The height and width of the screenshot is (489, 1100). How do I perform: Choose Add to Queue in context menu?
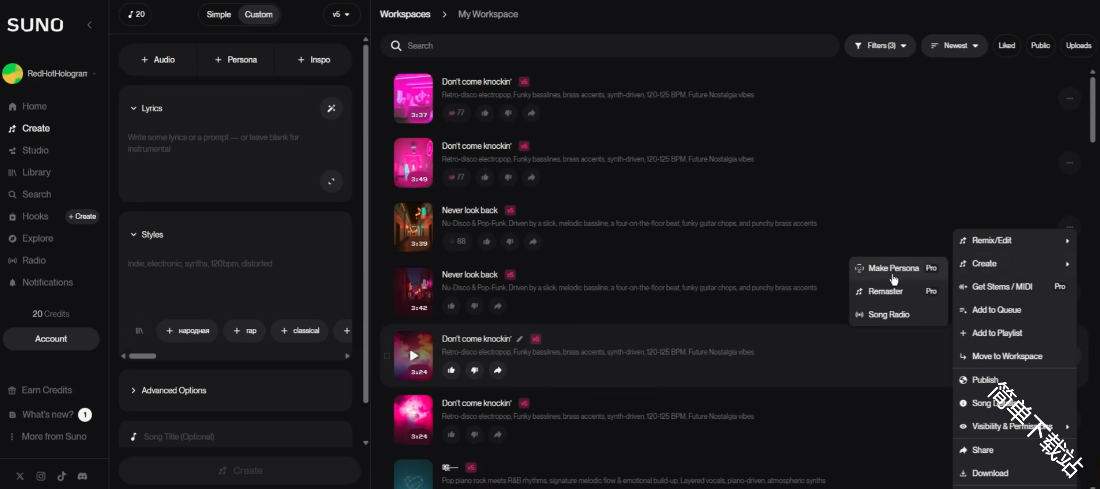coord(996,310)
